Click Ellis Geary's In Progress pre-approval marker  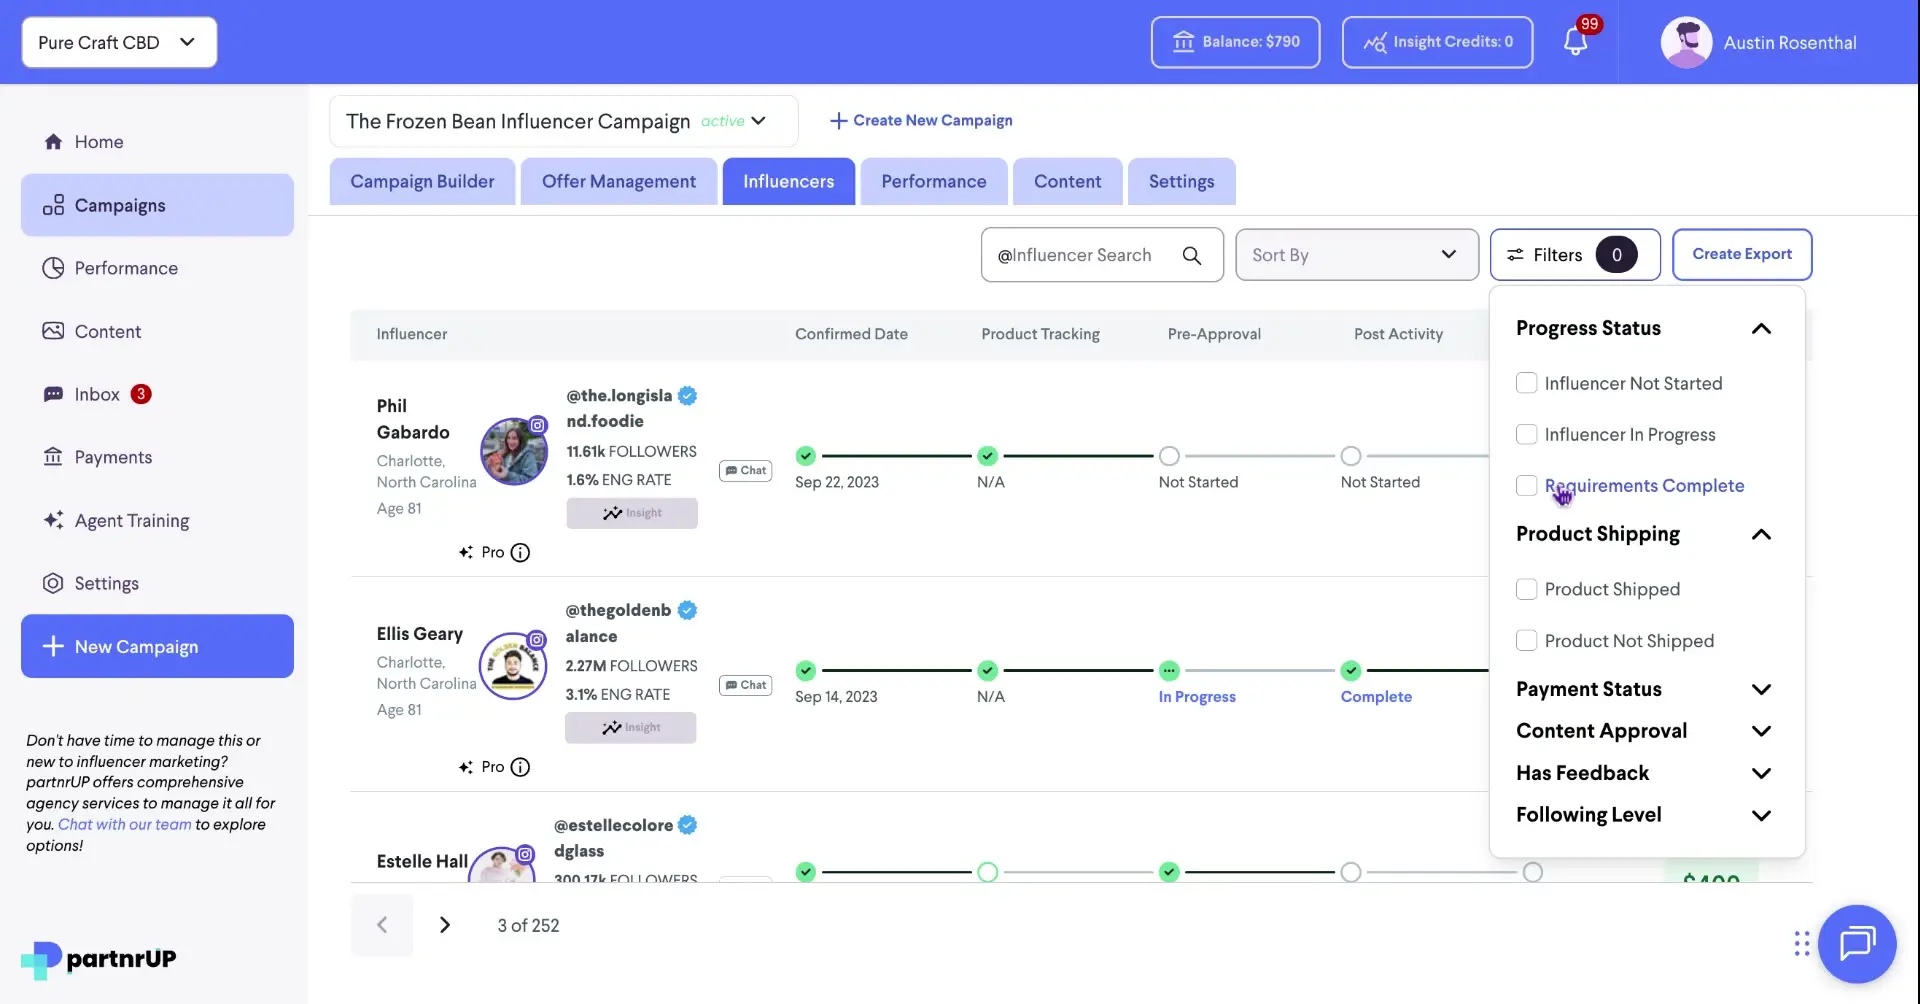coord(1170,670)
